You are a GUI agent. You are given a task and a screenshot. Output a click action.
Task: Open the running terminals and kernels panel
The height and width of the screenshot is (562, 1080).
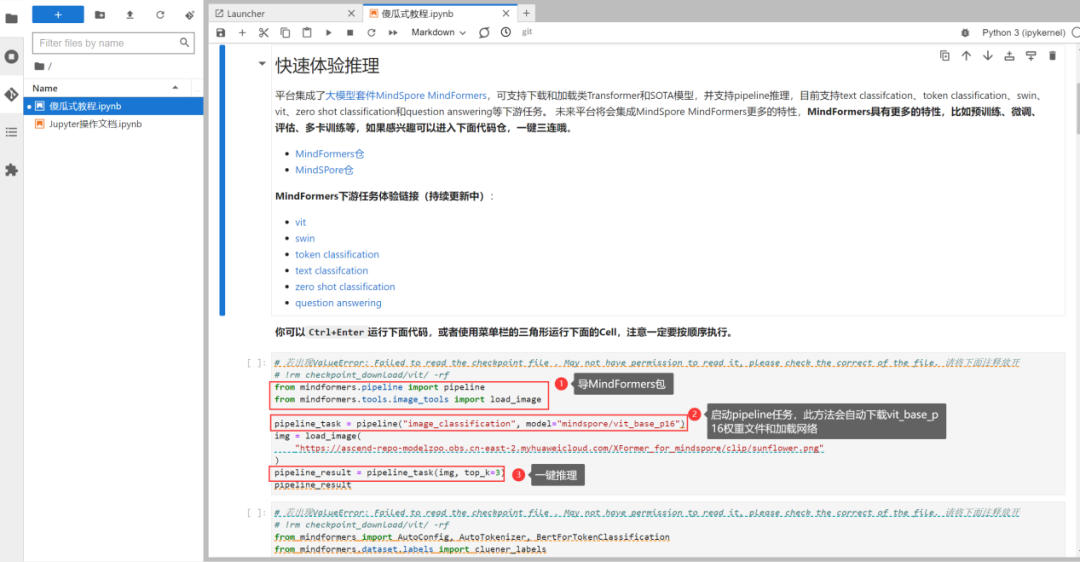[11, 56]
